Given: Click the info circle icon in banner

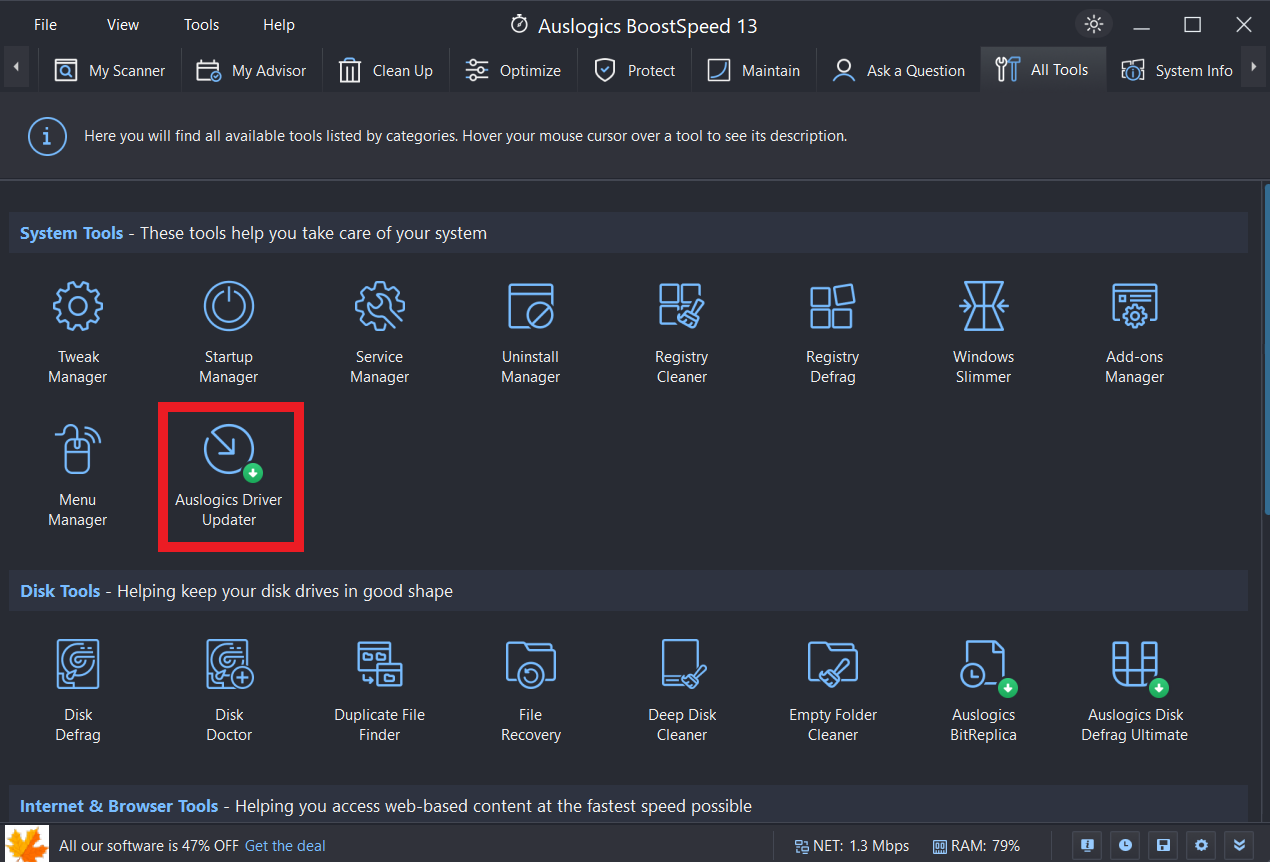Looking at the screenshot, I should (x=47, y=136).
